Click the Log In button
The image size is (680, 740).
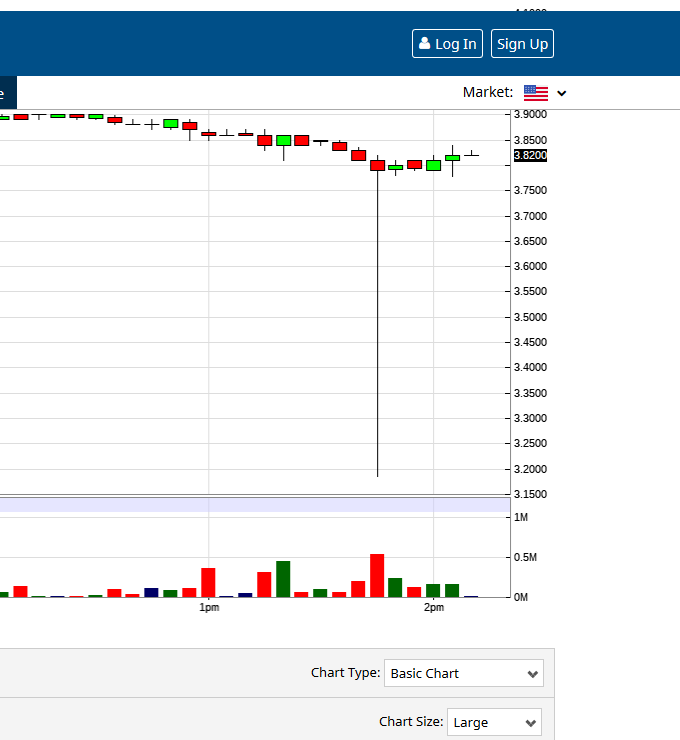(x=447, y=43)
